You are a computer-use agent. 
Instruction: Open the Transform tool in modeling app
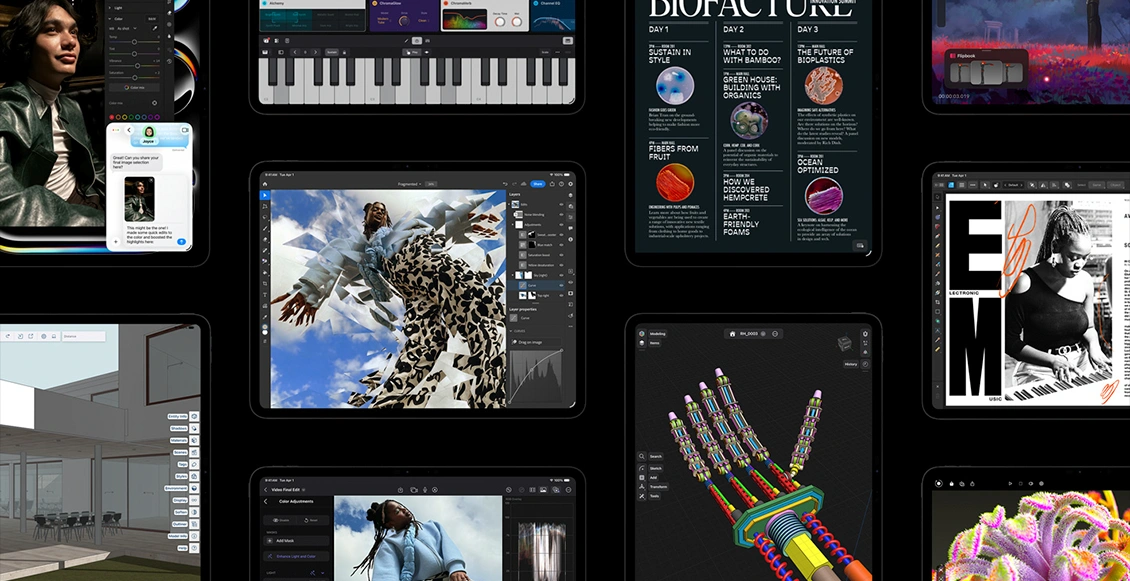642,487
